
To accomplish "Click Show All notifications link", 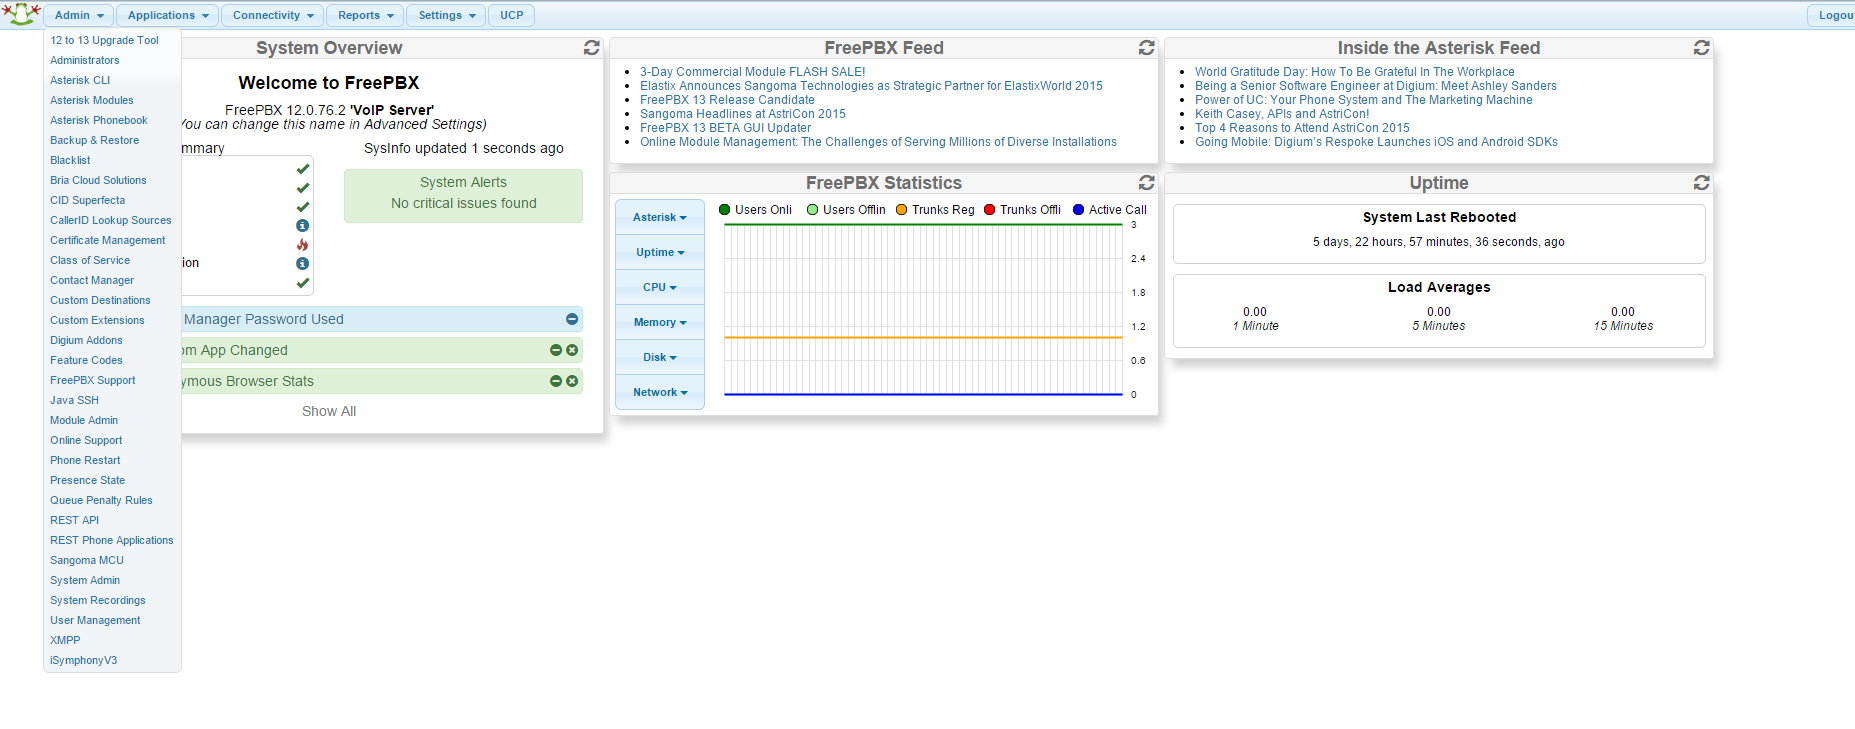I will pyautogui.click(x=329, y=411).
